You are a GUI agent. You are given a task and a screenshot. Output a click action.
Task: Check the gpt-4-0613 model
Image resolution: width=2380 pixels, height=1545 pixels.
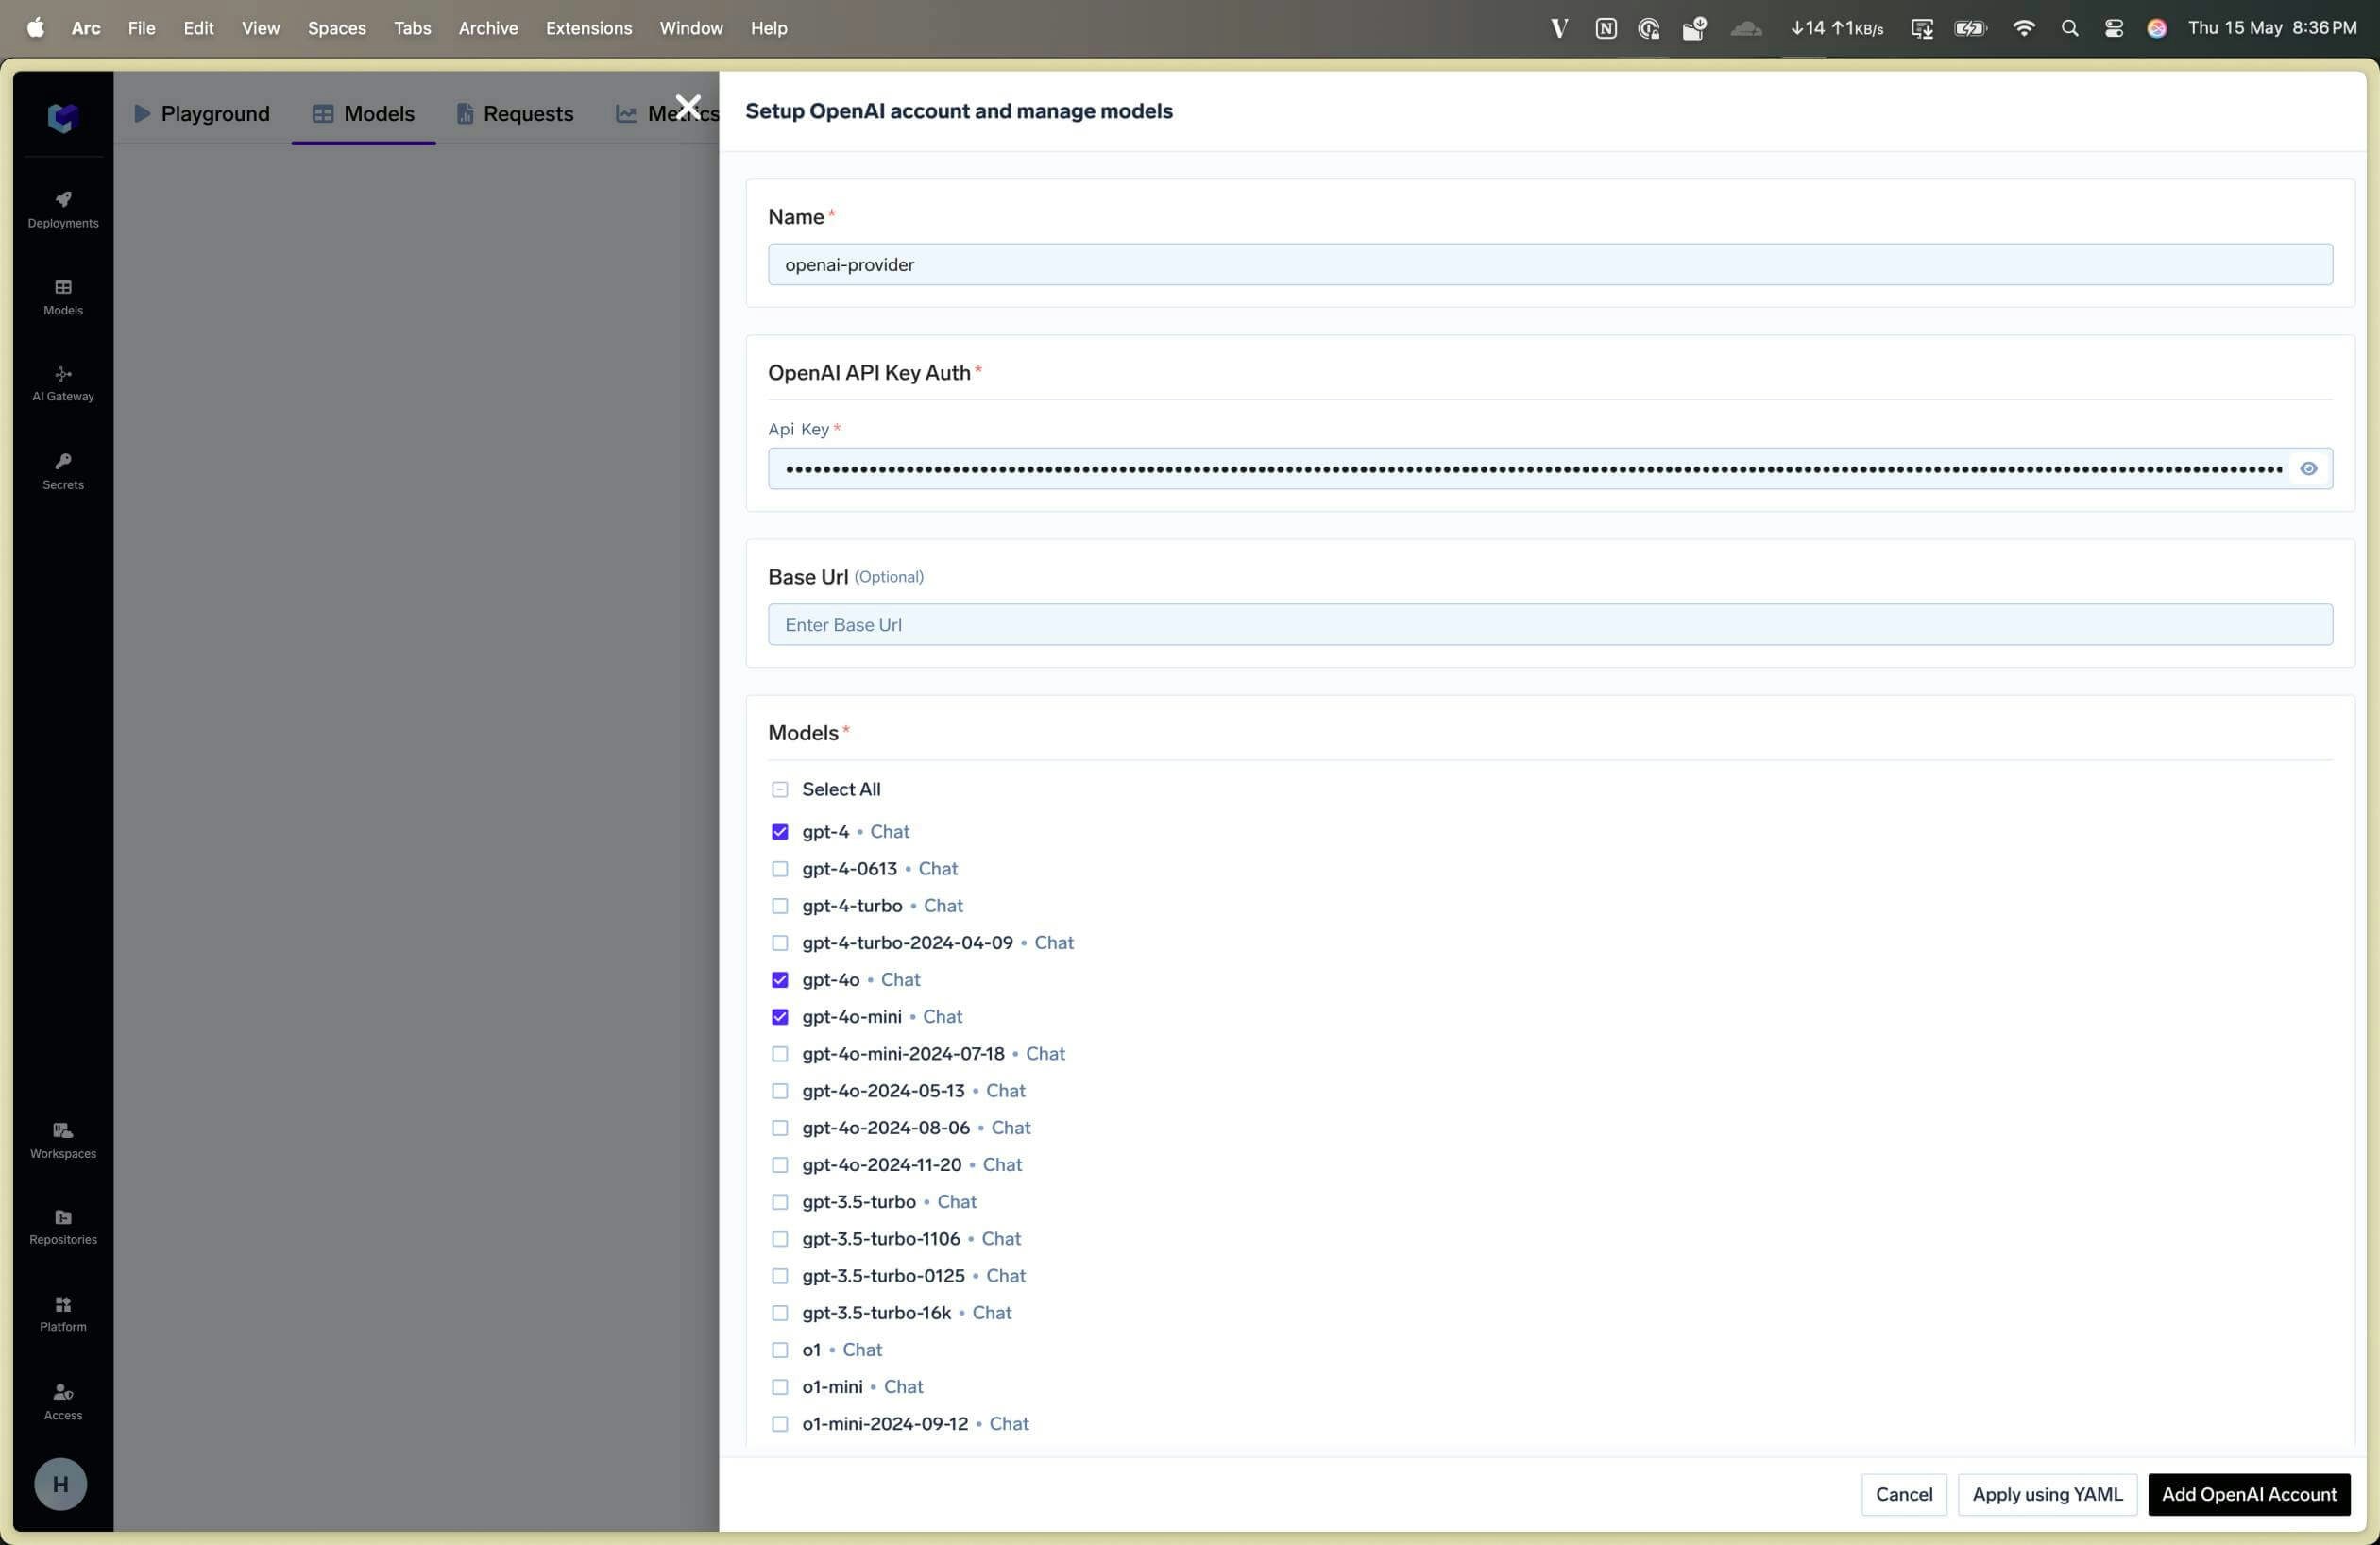pyautogui.click(x=780, y=869)
